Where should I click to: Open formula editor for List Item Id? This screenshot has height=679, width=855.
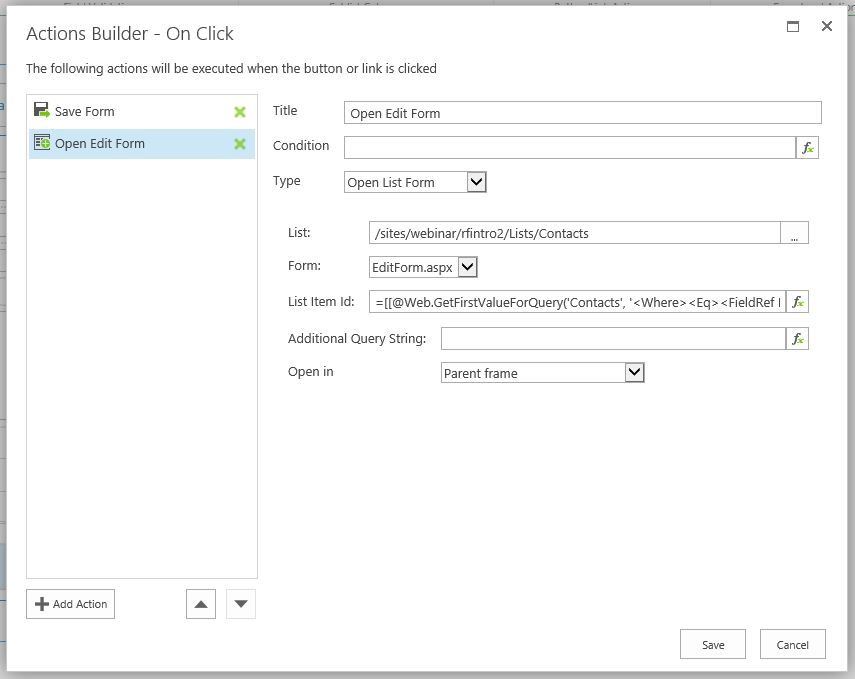[797, 302]
